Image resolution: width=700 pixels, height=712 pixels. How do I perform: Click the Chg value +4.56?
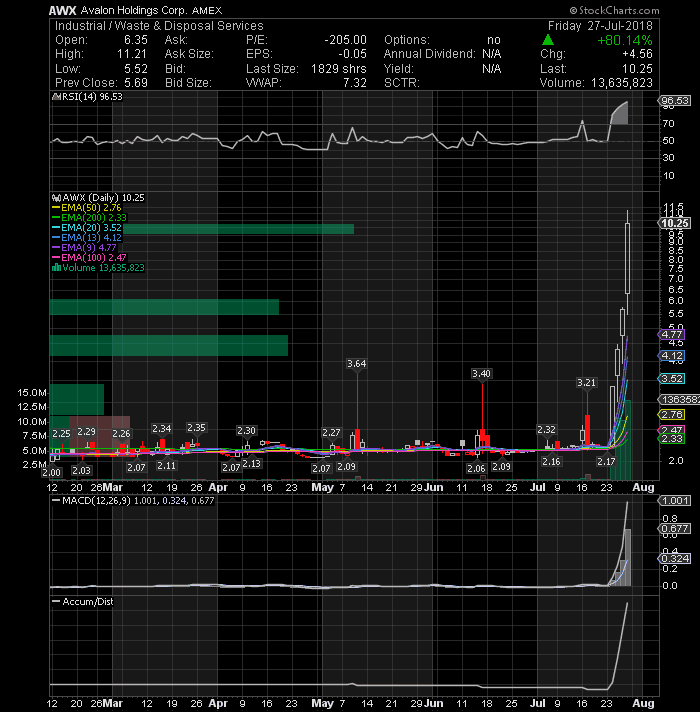[x=638, y=54]
